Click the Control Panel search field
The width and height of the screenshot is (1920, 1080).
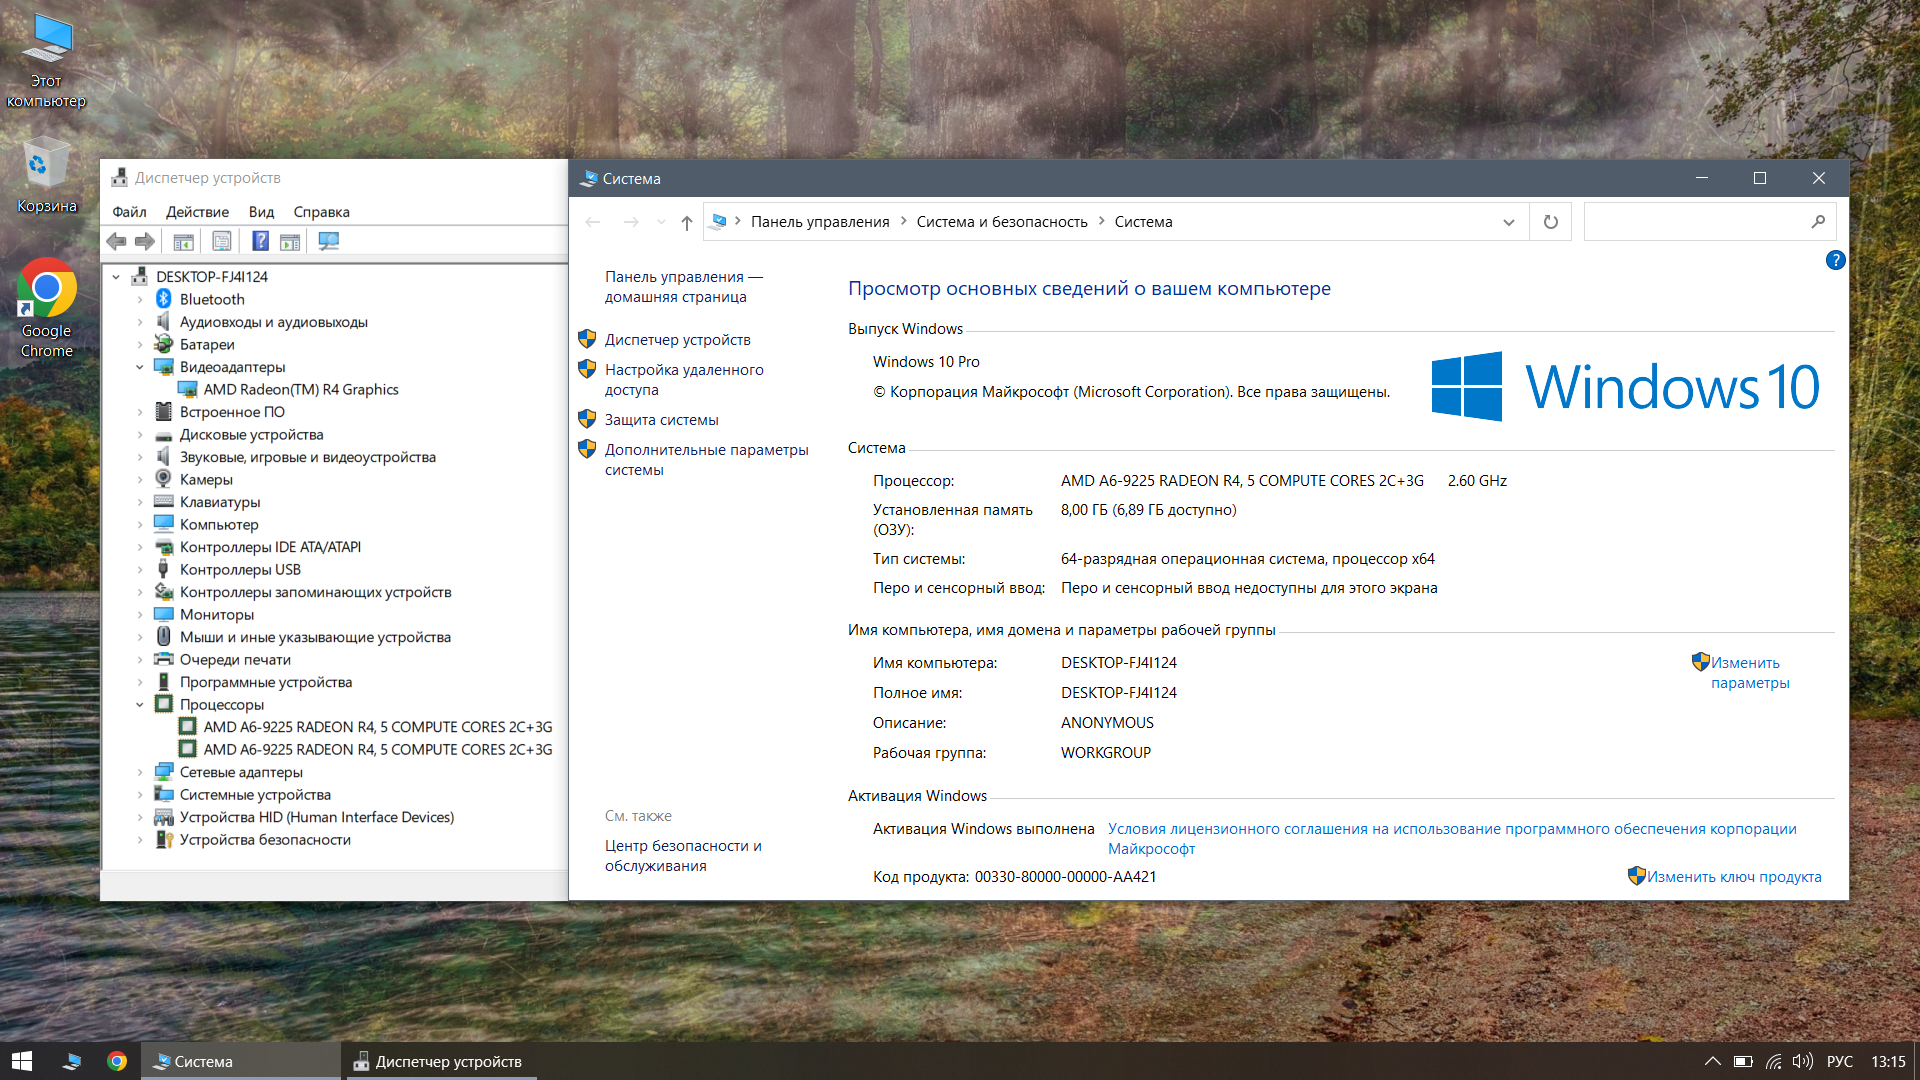pyautogui.click(x=1697, y=222)
